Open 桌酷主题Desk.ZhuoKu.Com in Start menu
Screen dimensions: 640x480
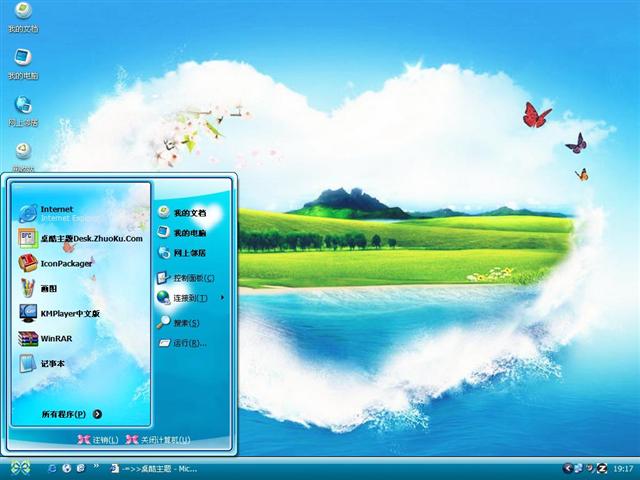[x=80, y=238]
